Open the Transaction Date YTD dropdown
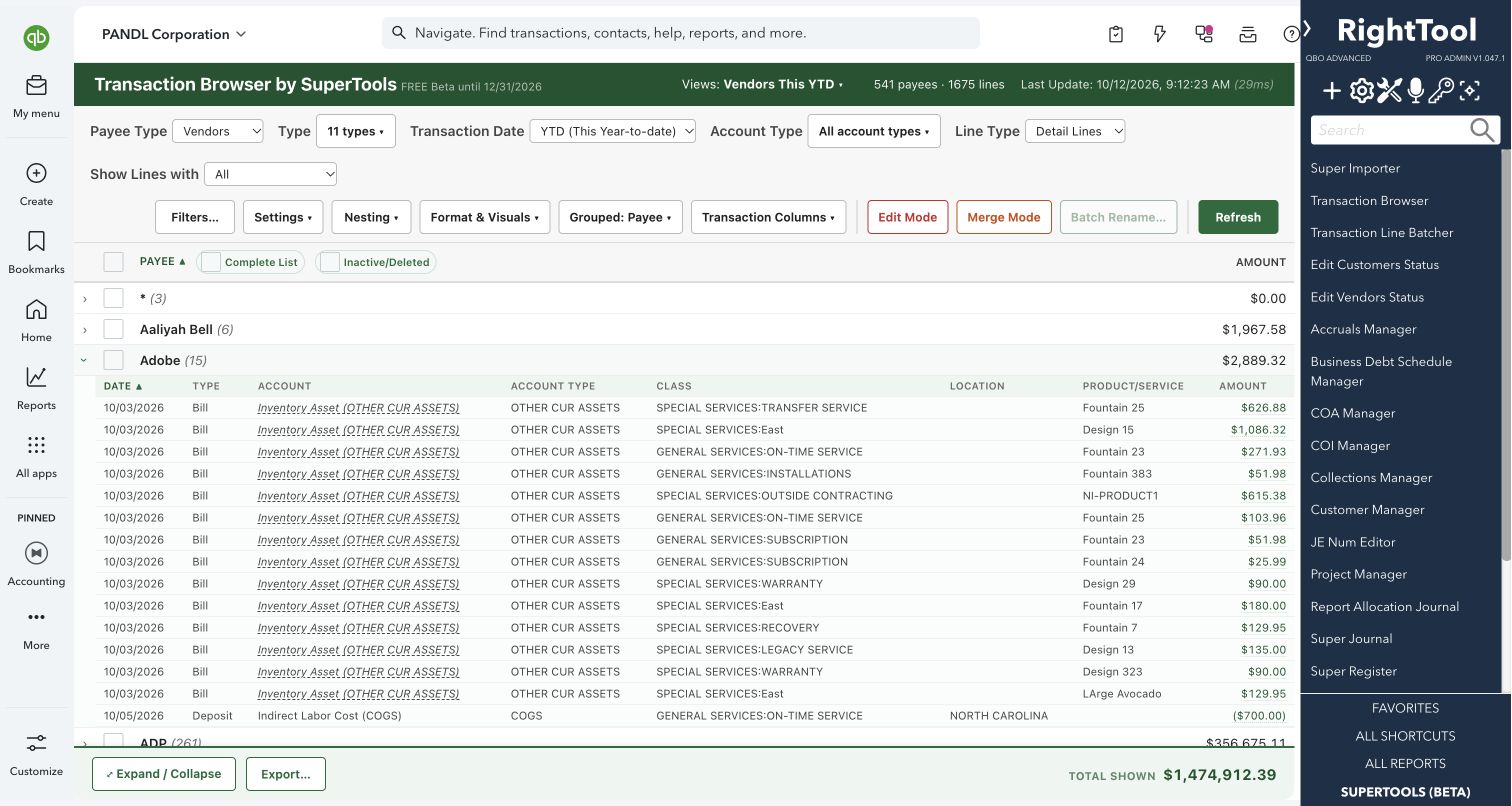 pyautogui.click(x=612, y=131)
